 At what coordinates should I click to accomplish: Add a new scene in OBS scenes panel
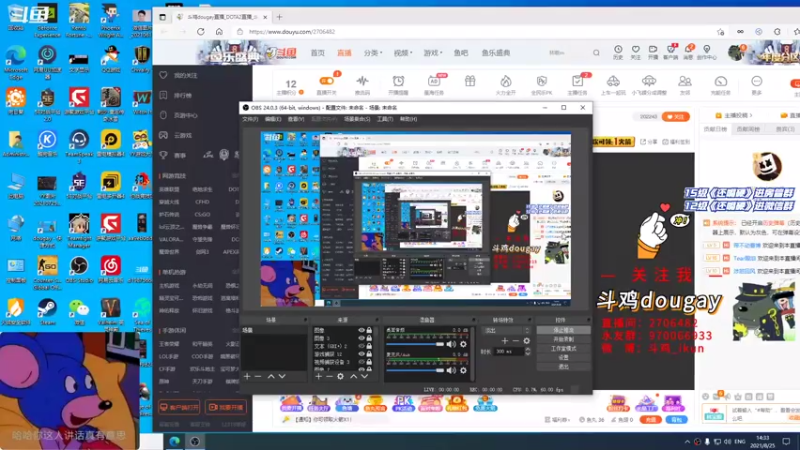(x=247, y=377)
